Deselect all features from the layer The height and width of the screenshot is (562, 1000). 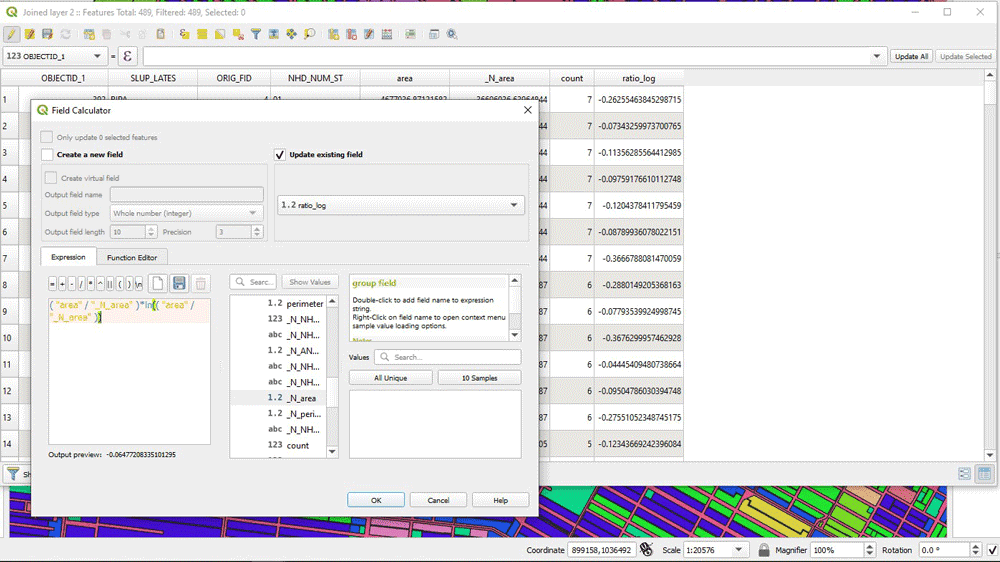tap(238, 34)
